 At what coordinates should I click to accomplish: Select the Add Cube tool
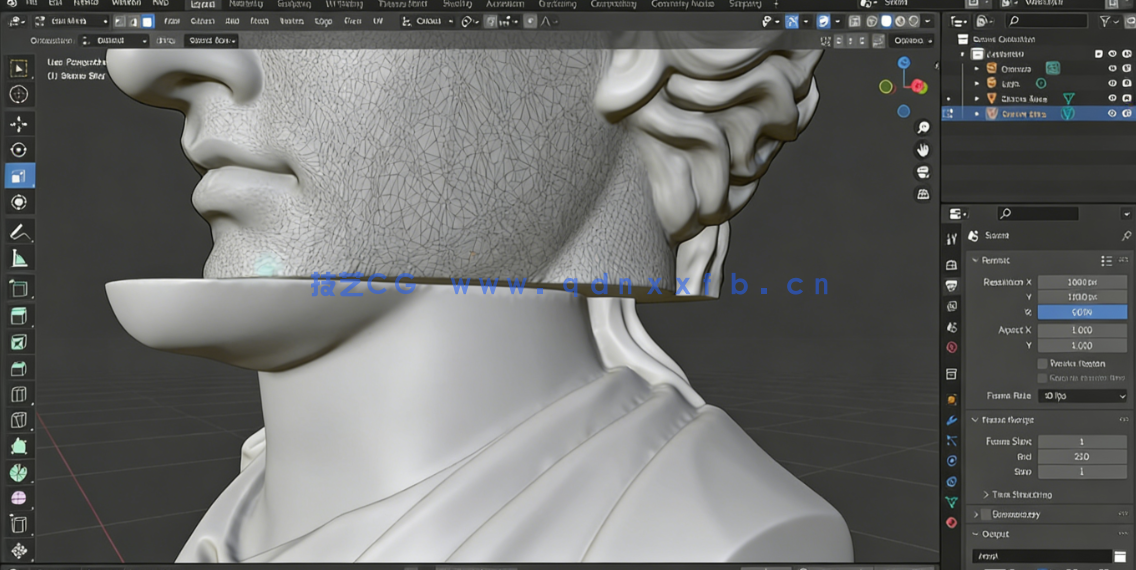[19, 288]
